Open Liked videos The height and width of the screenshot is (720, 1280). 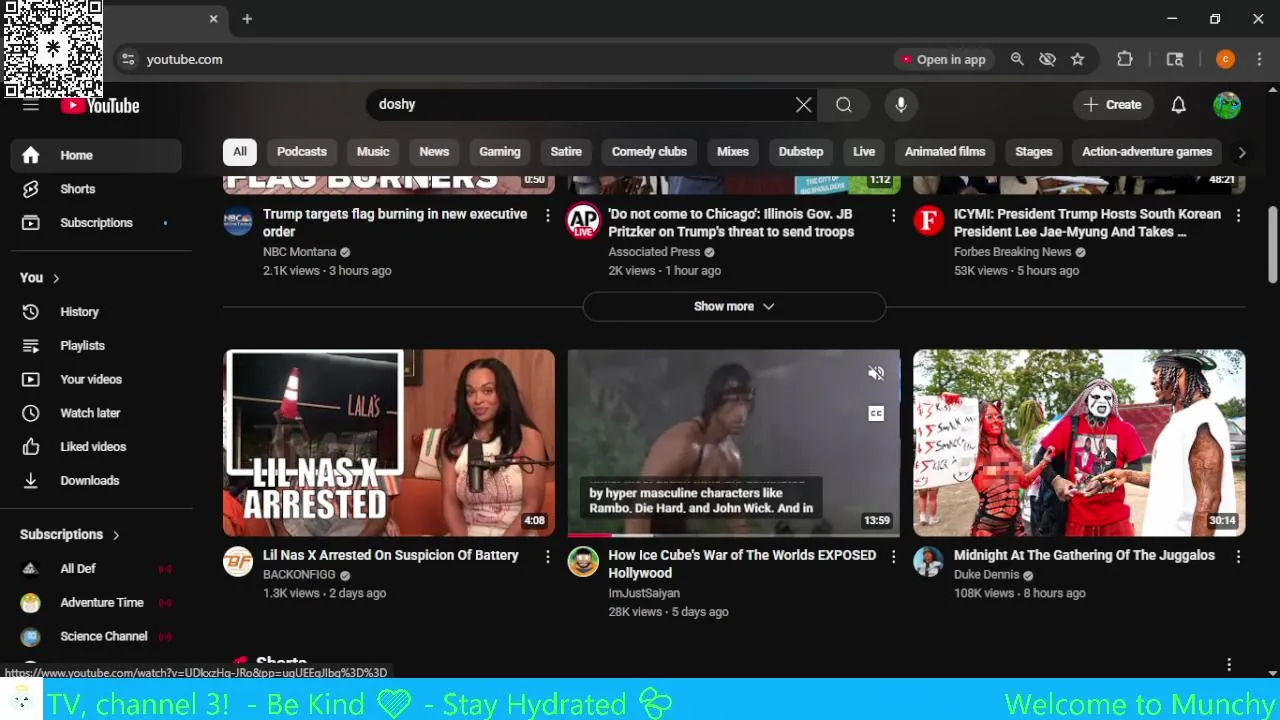96,447
